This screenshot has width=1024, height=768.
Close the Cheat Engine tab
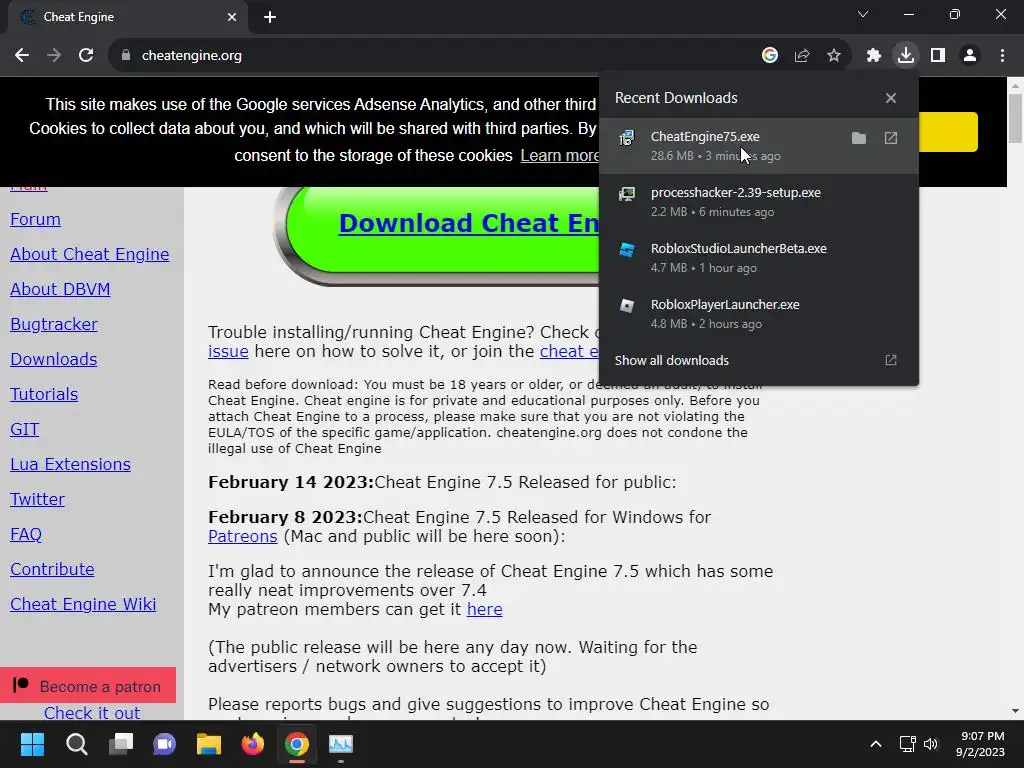[232, 17]
